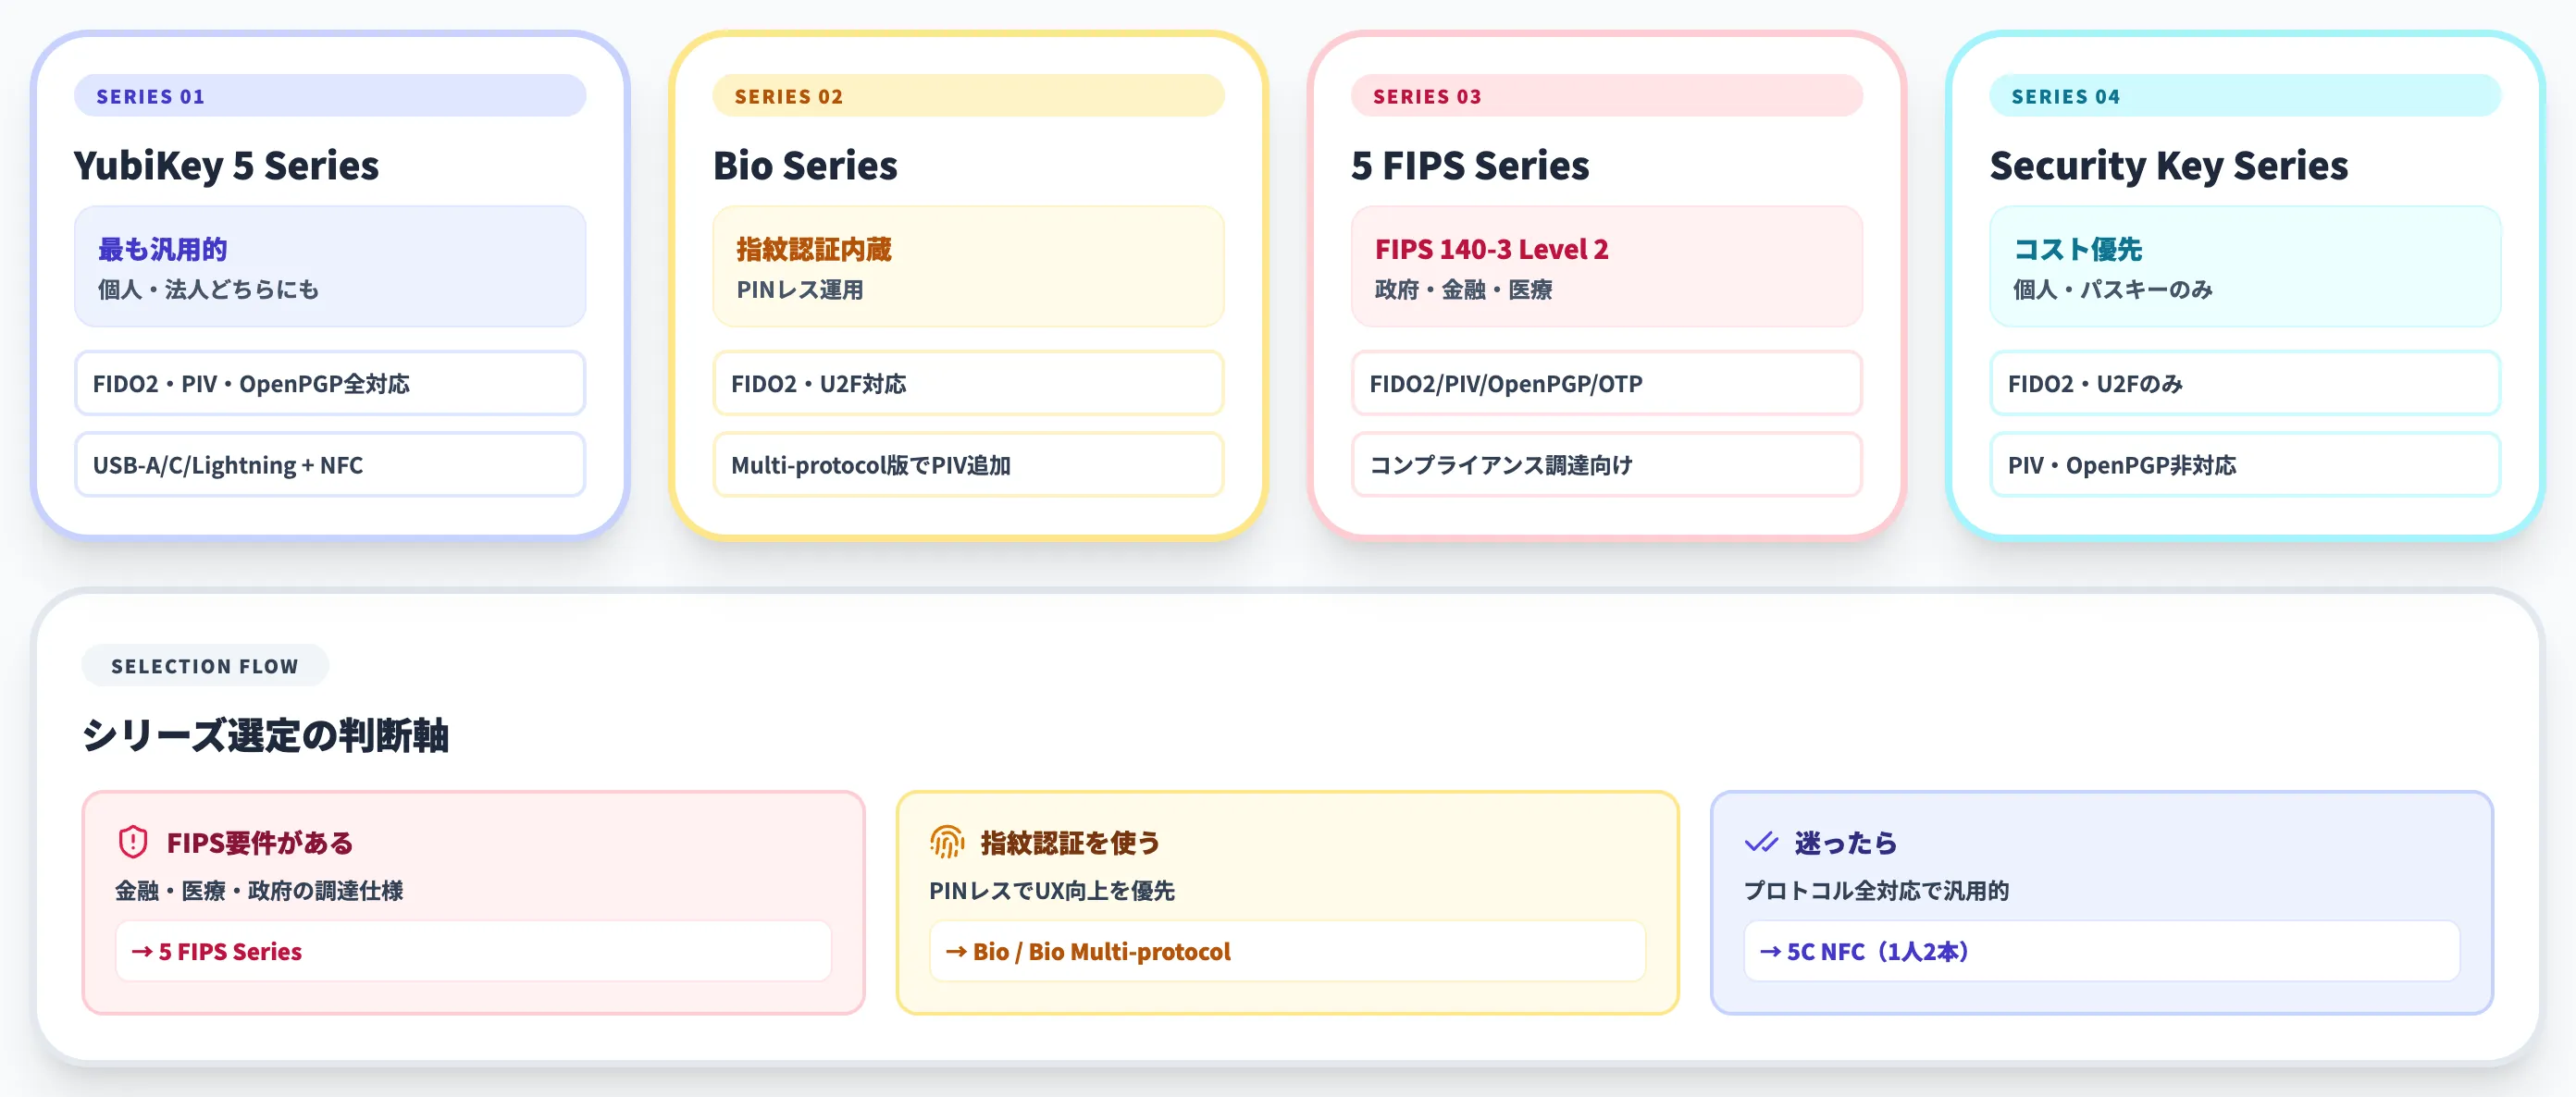Open the → 5C NFC（1人2本） recommendation
This screenshot has height=1097, width=2576.
coord(2101,951)
